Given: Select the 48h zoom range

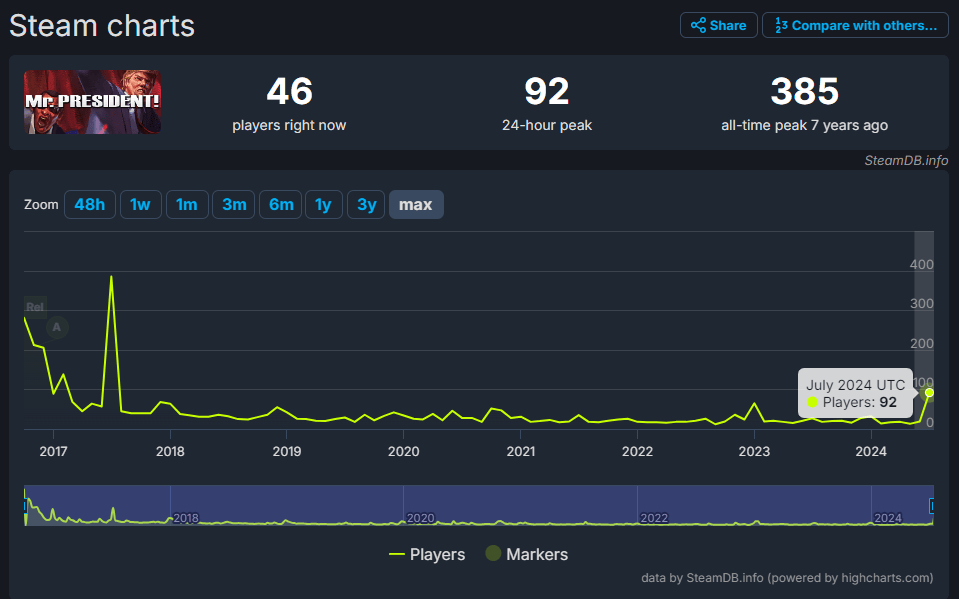Looking at the screenshot, I should [89, 204].
